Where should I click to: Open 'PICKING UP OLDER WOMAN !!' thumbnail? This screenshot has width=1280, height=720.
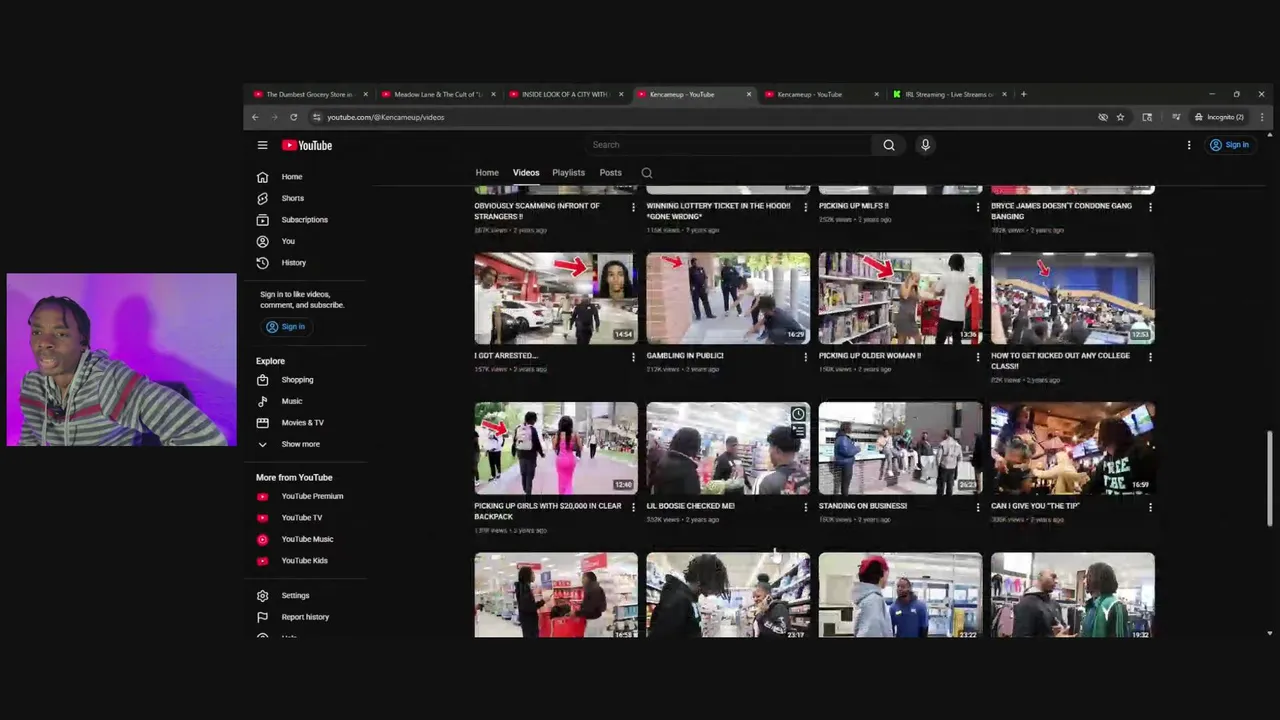tap(900, 298)
